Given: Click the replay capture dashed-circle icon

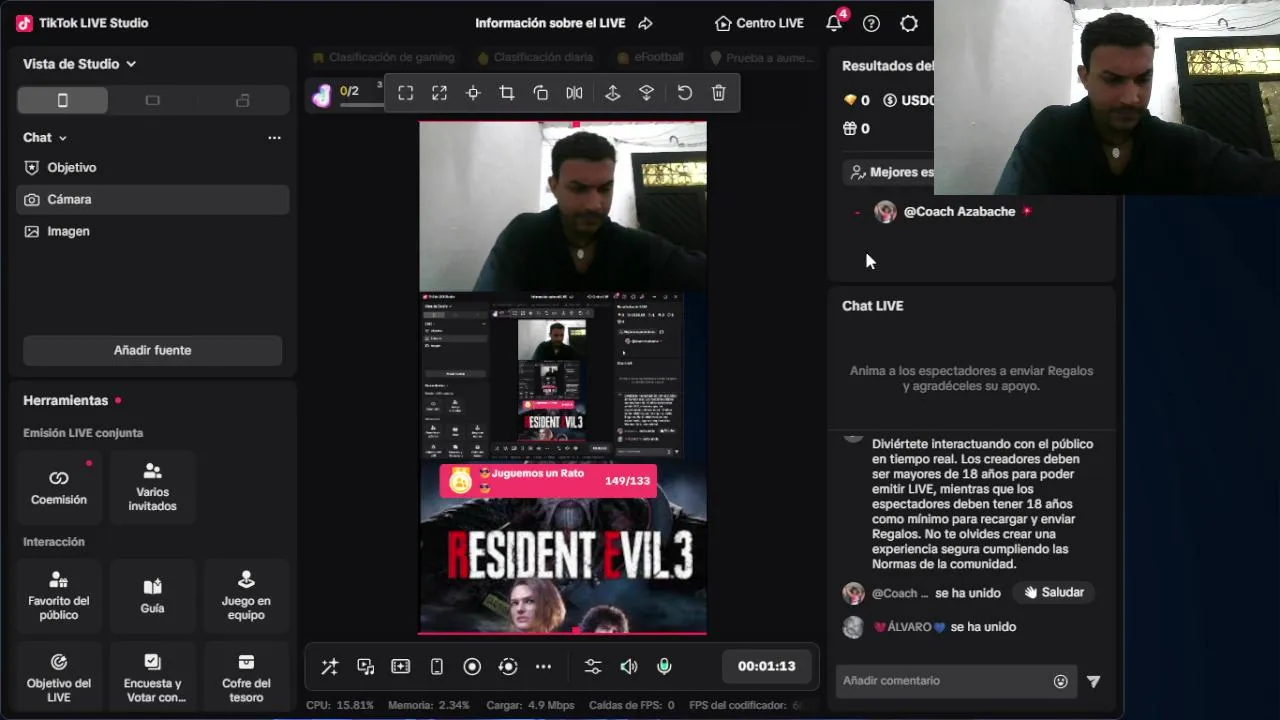Looking at the screenshot, I should tap(508, 667).
